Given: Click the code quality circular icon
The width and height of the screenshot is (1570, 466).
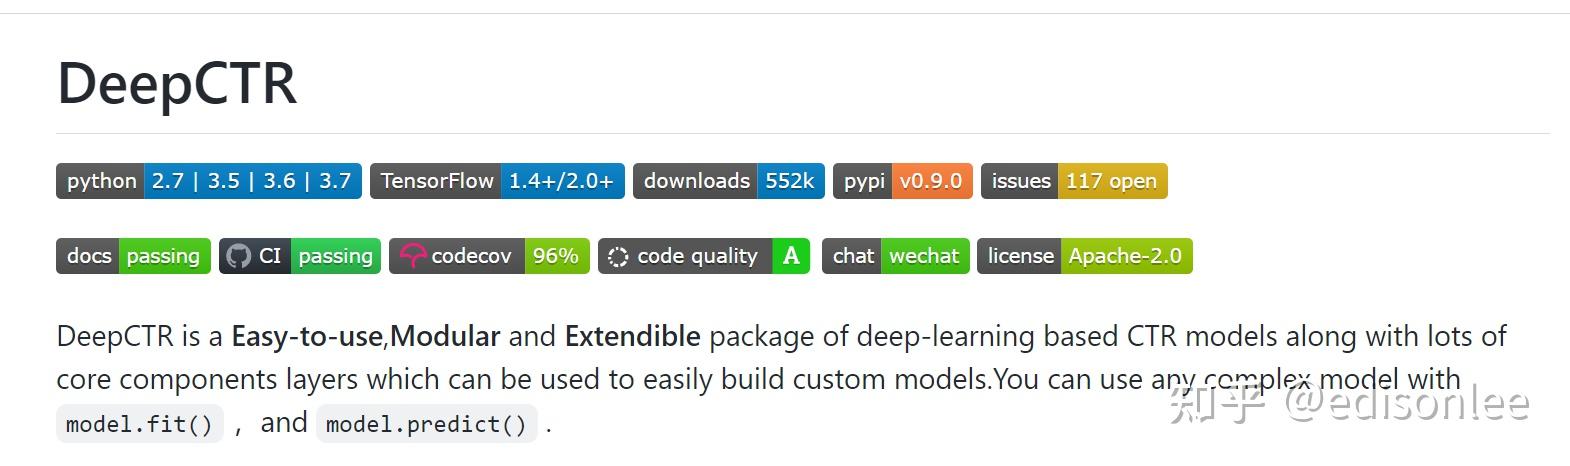Looking at the screenshot, I should point(618,257).
